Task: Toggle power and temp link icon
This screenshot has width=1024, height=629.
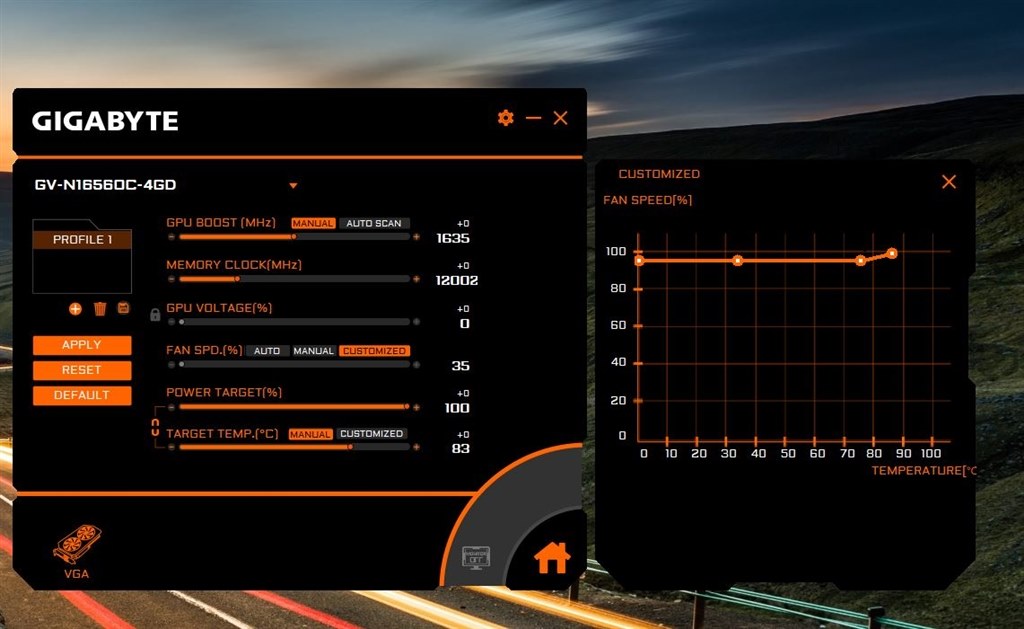Action: (x=155, y=428)
